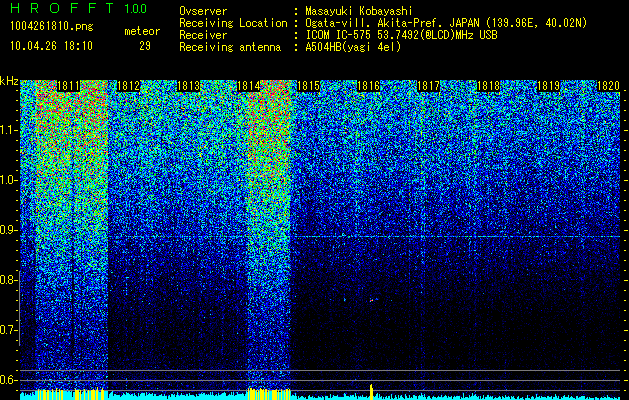This screenshot has height=400, width=629.
Task: Click the 1815 time marker
Action: coord(308,86)
